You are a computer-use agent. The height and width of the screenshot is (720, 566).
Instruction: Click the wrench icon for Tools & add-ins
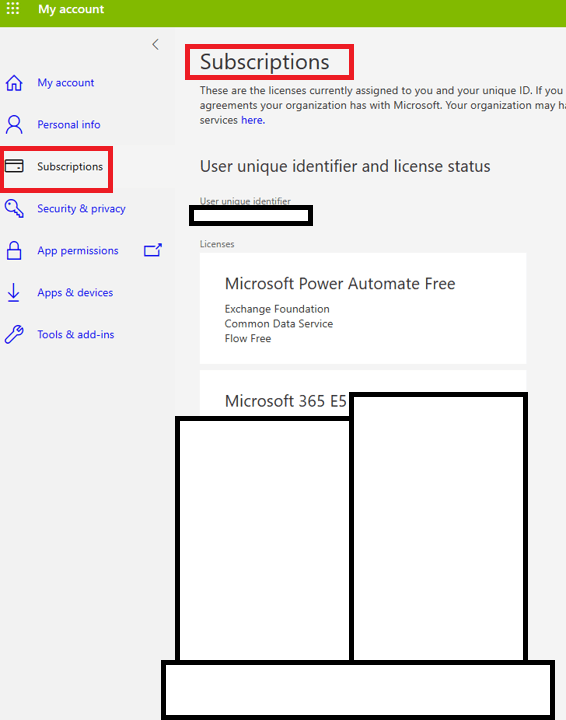coord(14,335)
